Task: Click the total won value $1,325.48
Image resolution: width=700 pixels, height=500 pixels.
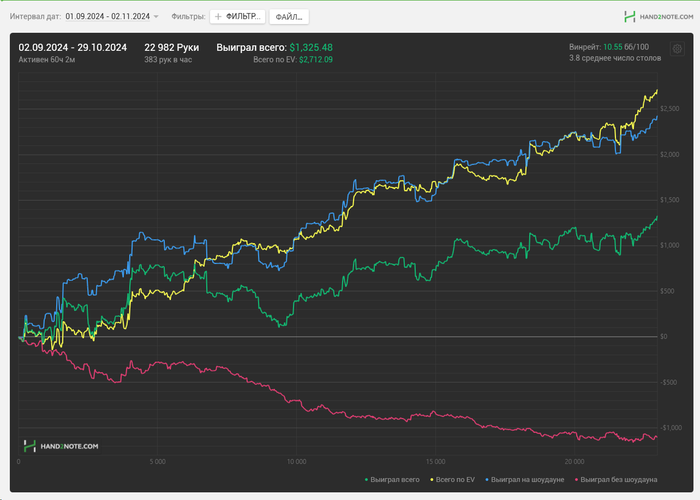Action: (x=311, y=47)
